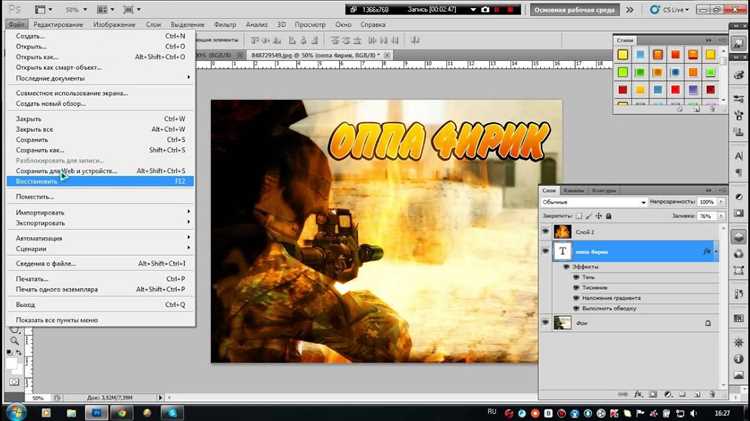This screenshot has height=421, width=750.
Task: Hide the Тень effect
Action: (576, 277)
